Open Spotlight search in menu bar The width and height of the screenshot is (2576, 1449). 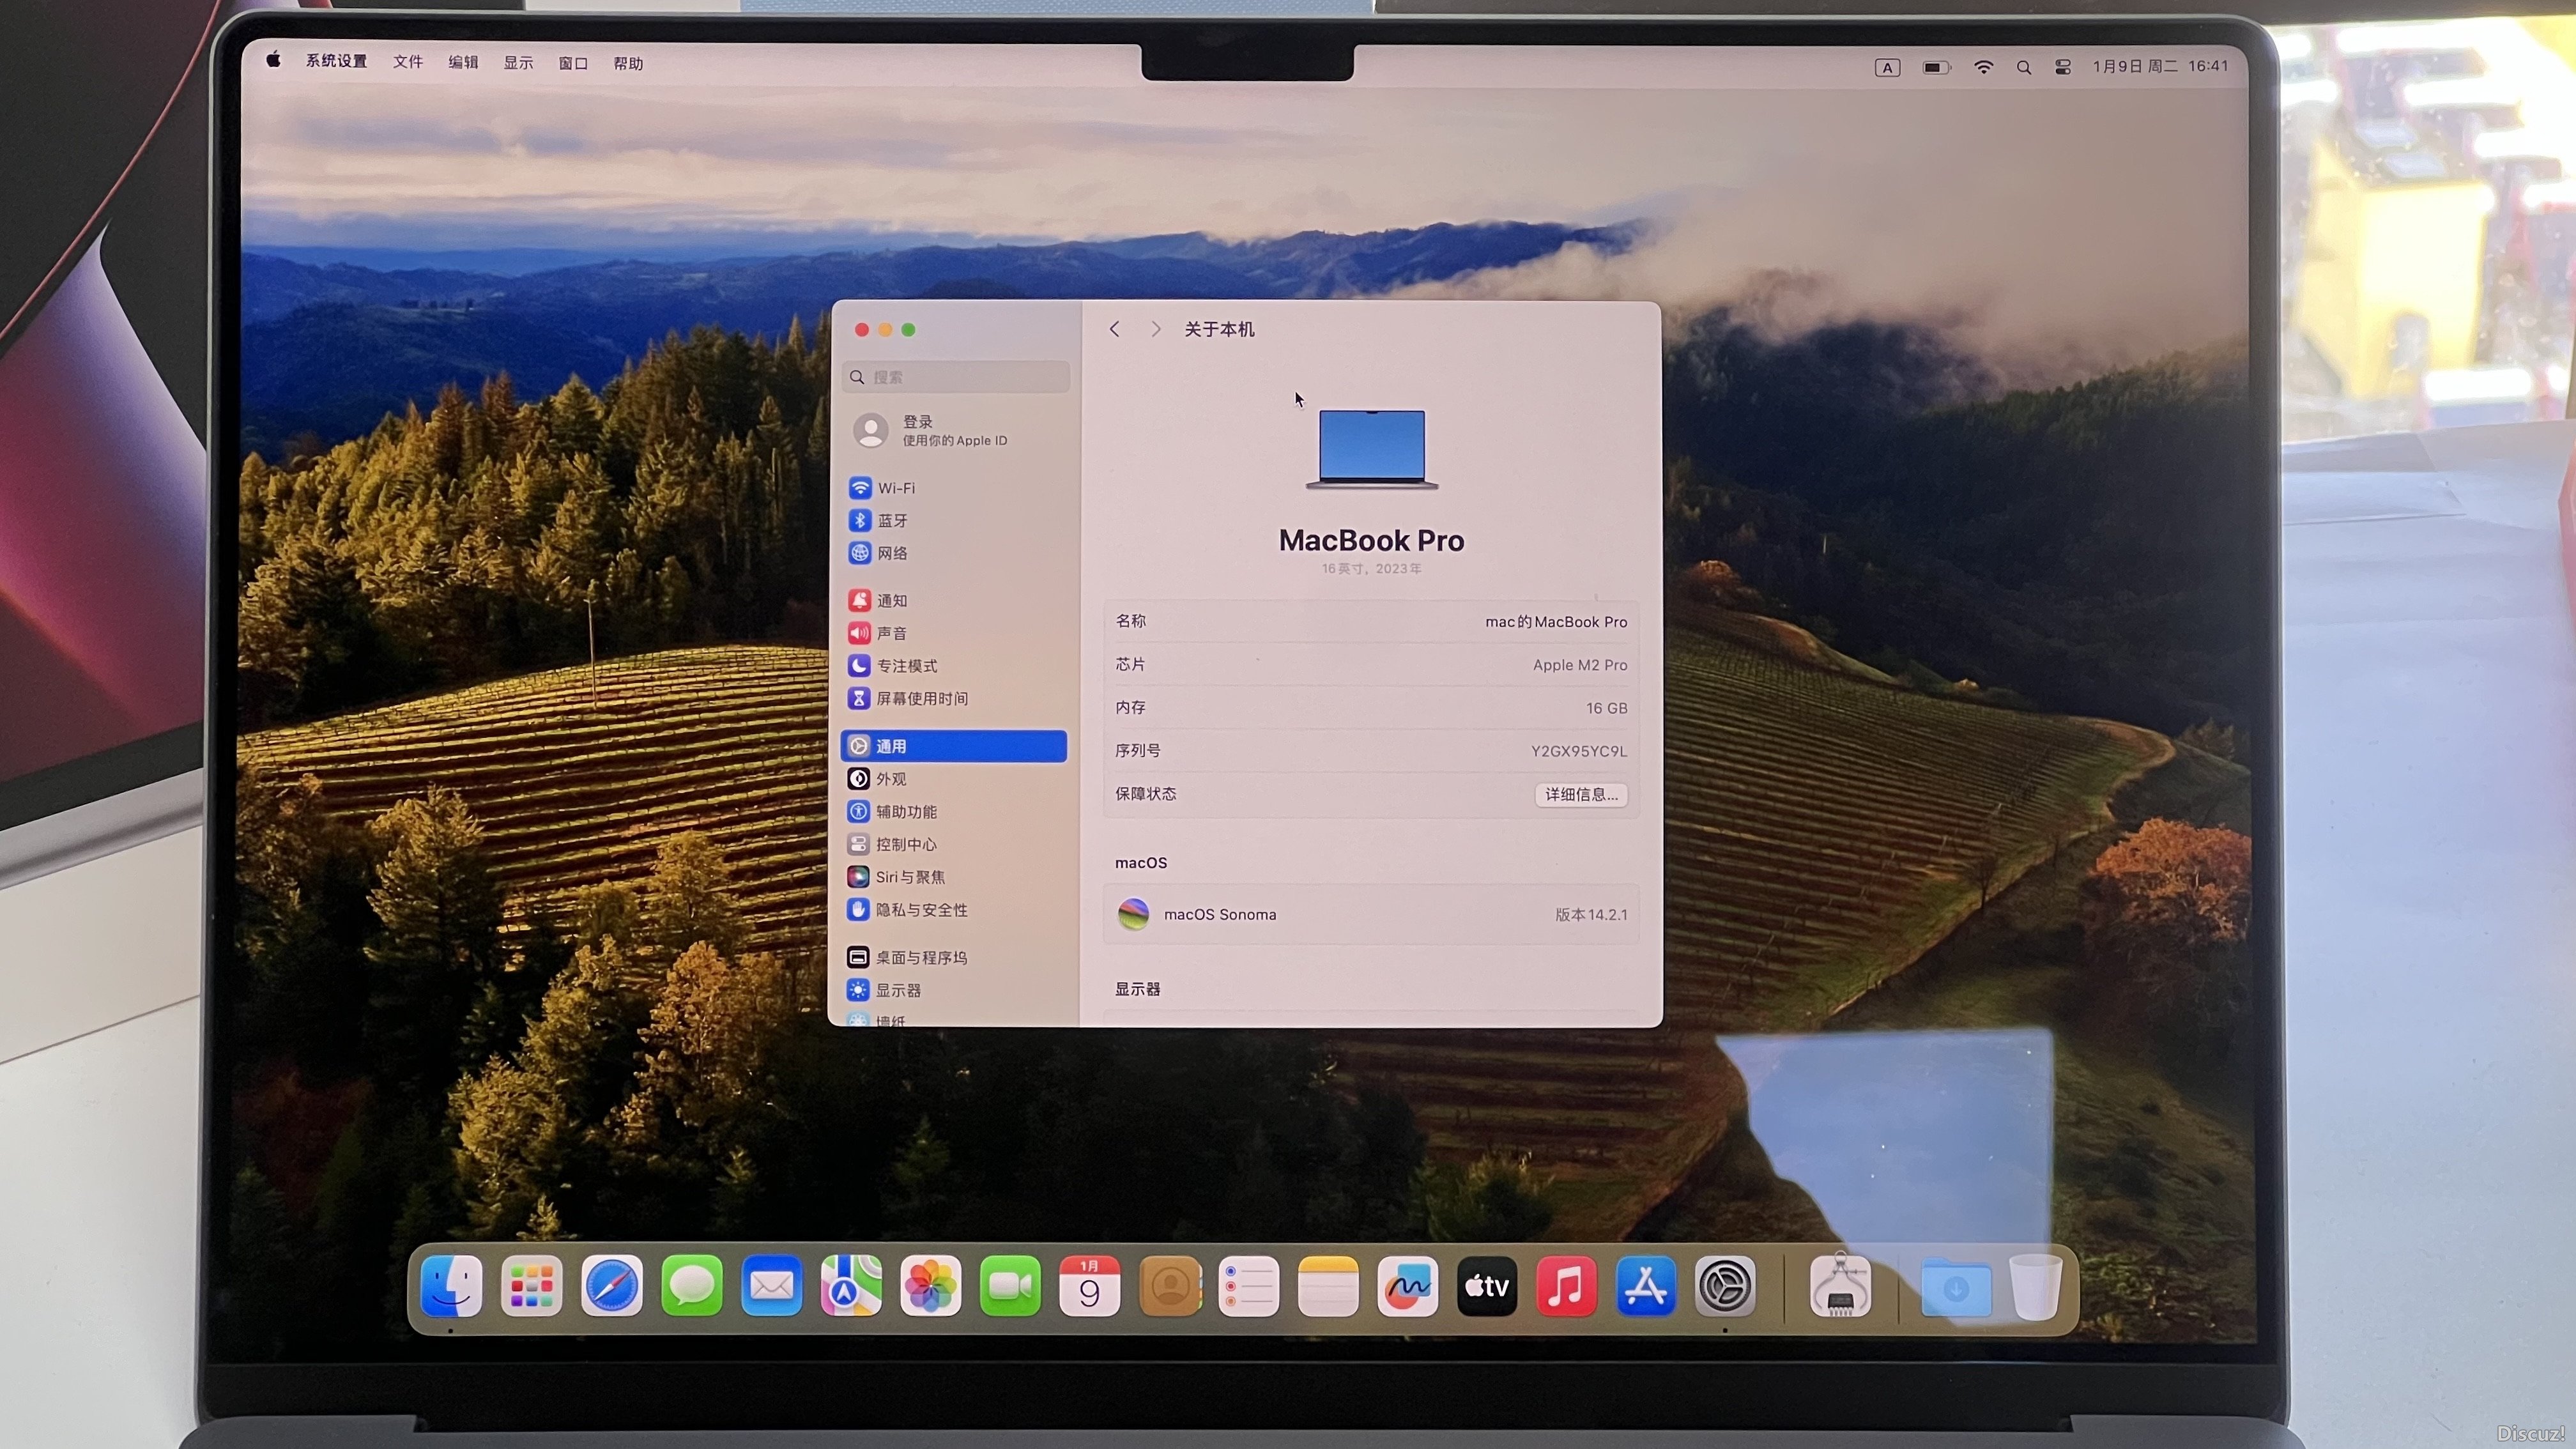coord(2024,68)
